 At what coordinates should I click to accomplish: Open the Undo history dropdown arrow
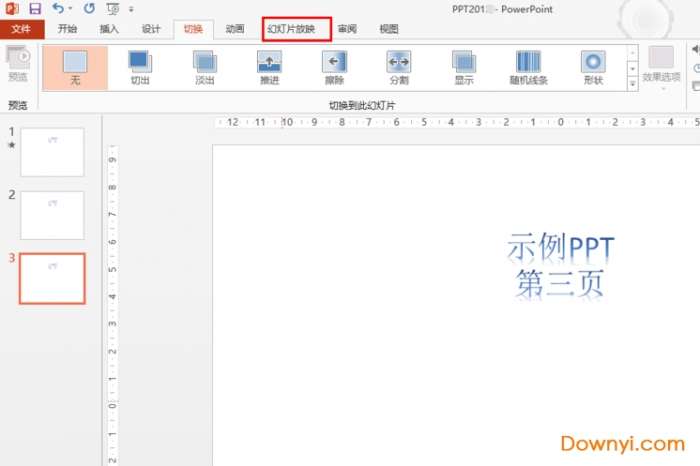pos(71,9)
